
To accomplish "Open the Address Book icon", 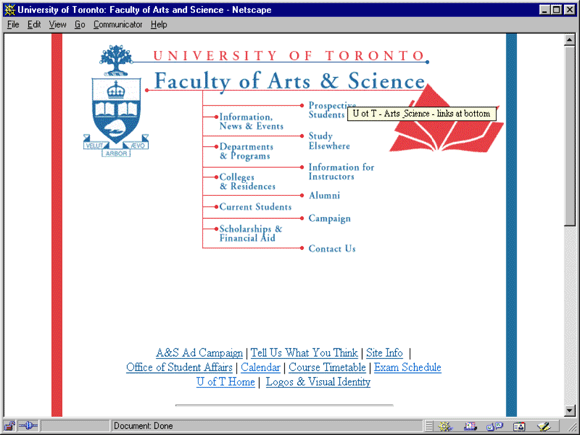I will coord(519,426).
